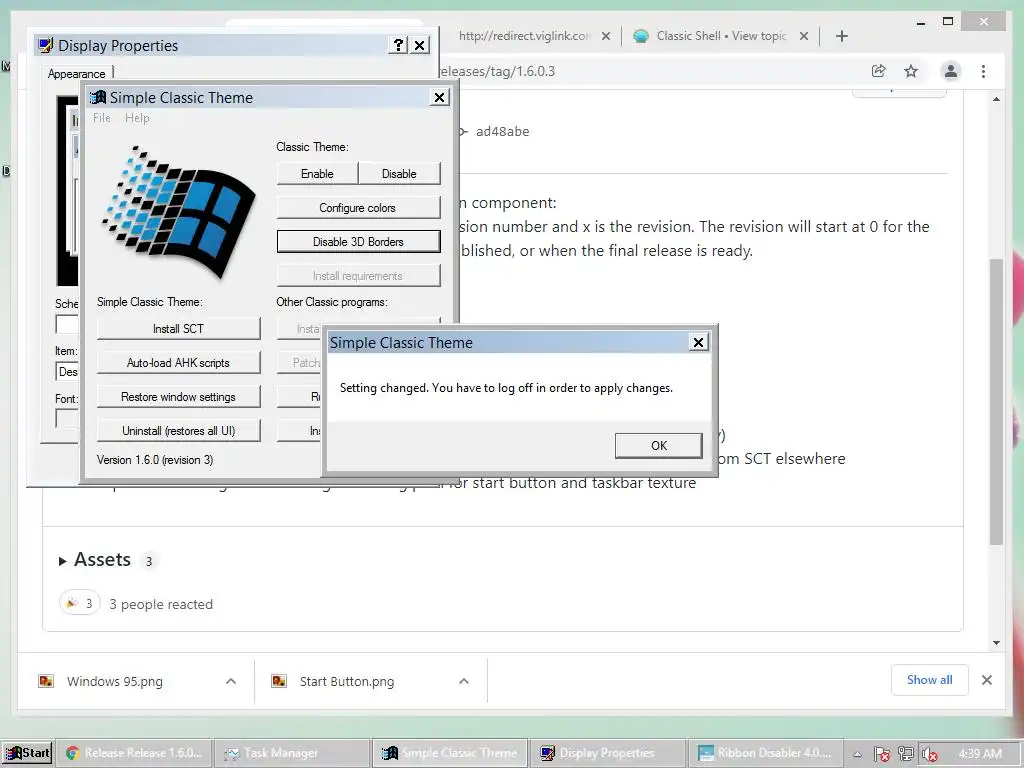Switch to Task Manager taskbar button
Viewport: 1024px width, 768px height.
pos(291,753)
